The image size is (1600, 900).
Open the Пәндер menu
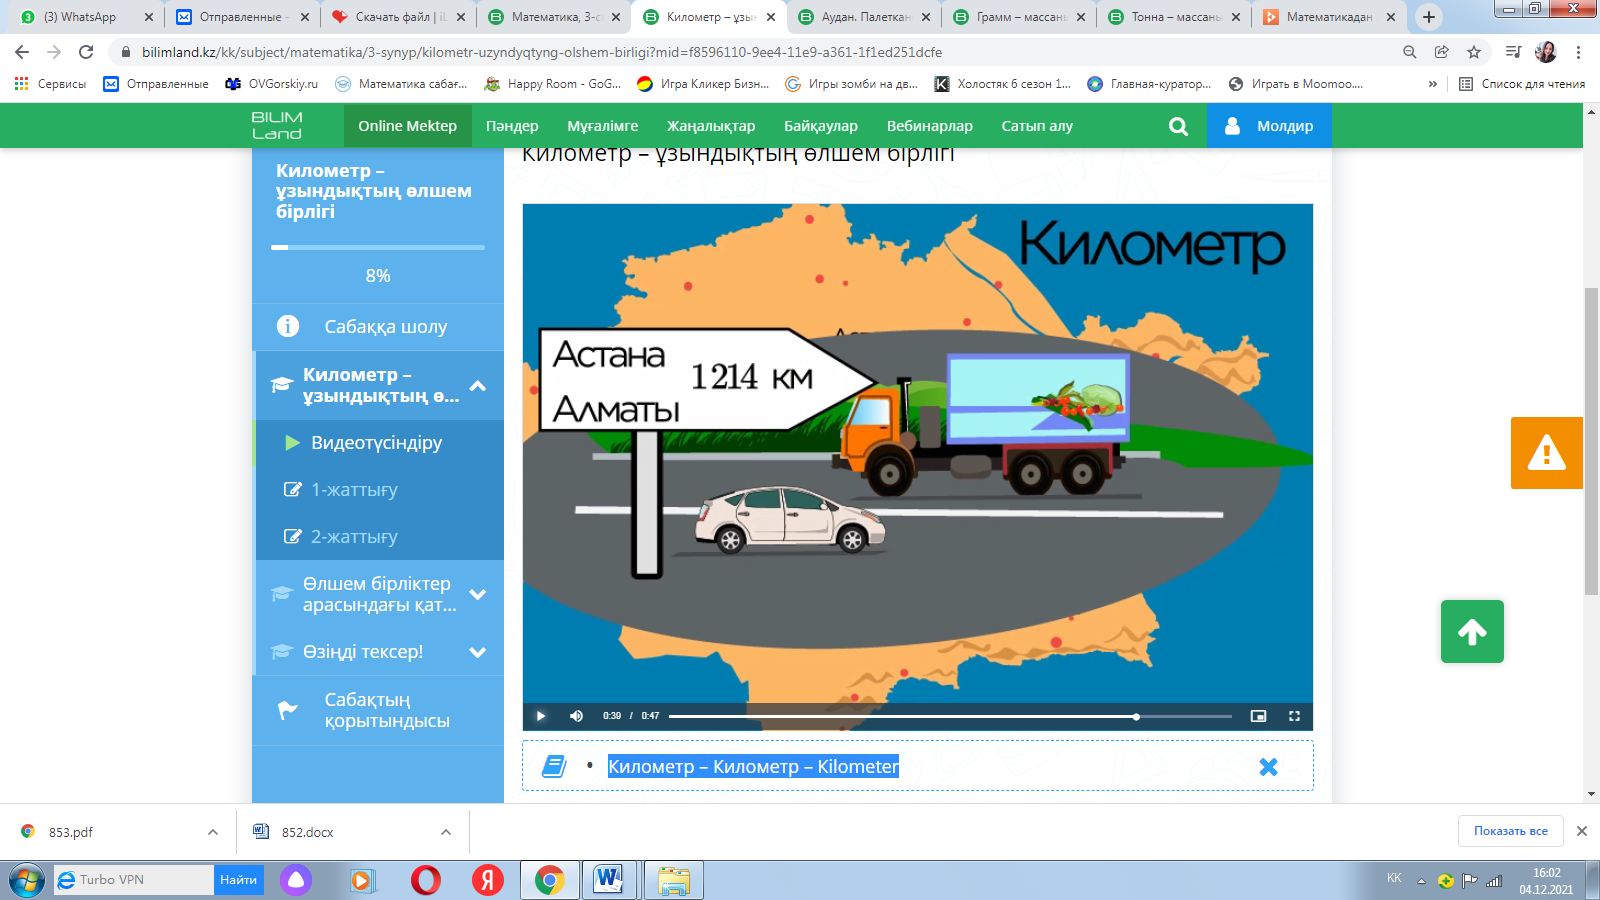[x=512, y=126]
